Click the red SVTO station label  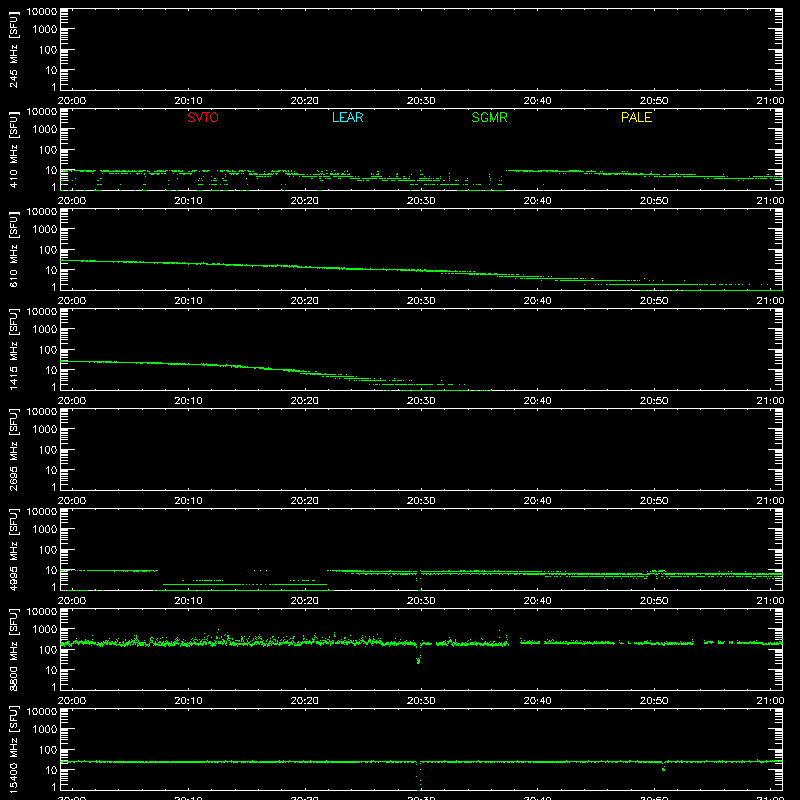(203, 117)
